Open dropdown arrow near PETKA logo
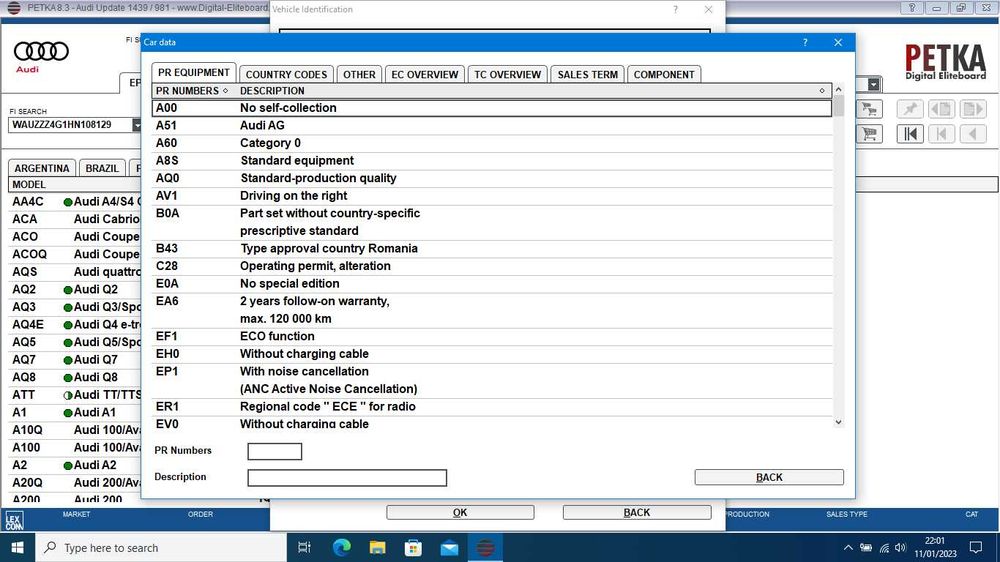Image resolution: width=1000 pixels, height=562 pixels. click(874, 84)
